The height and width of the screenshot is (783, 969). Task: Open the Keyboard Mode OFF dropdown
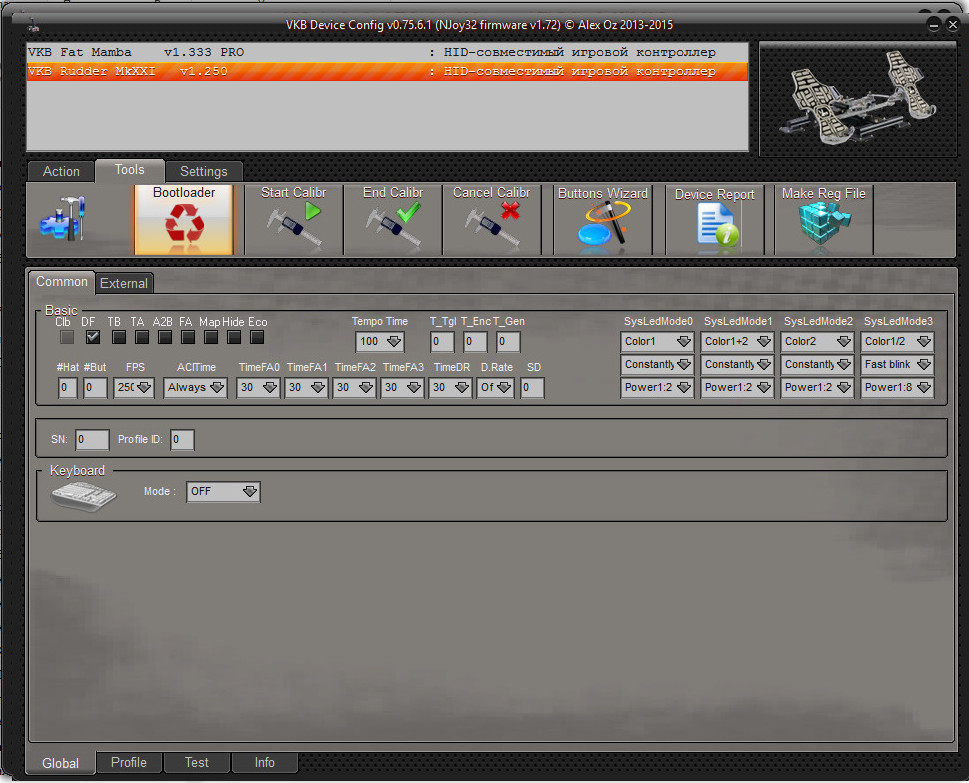[223, 491]
